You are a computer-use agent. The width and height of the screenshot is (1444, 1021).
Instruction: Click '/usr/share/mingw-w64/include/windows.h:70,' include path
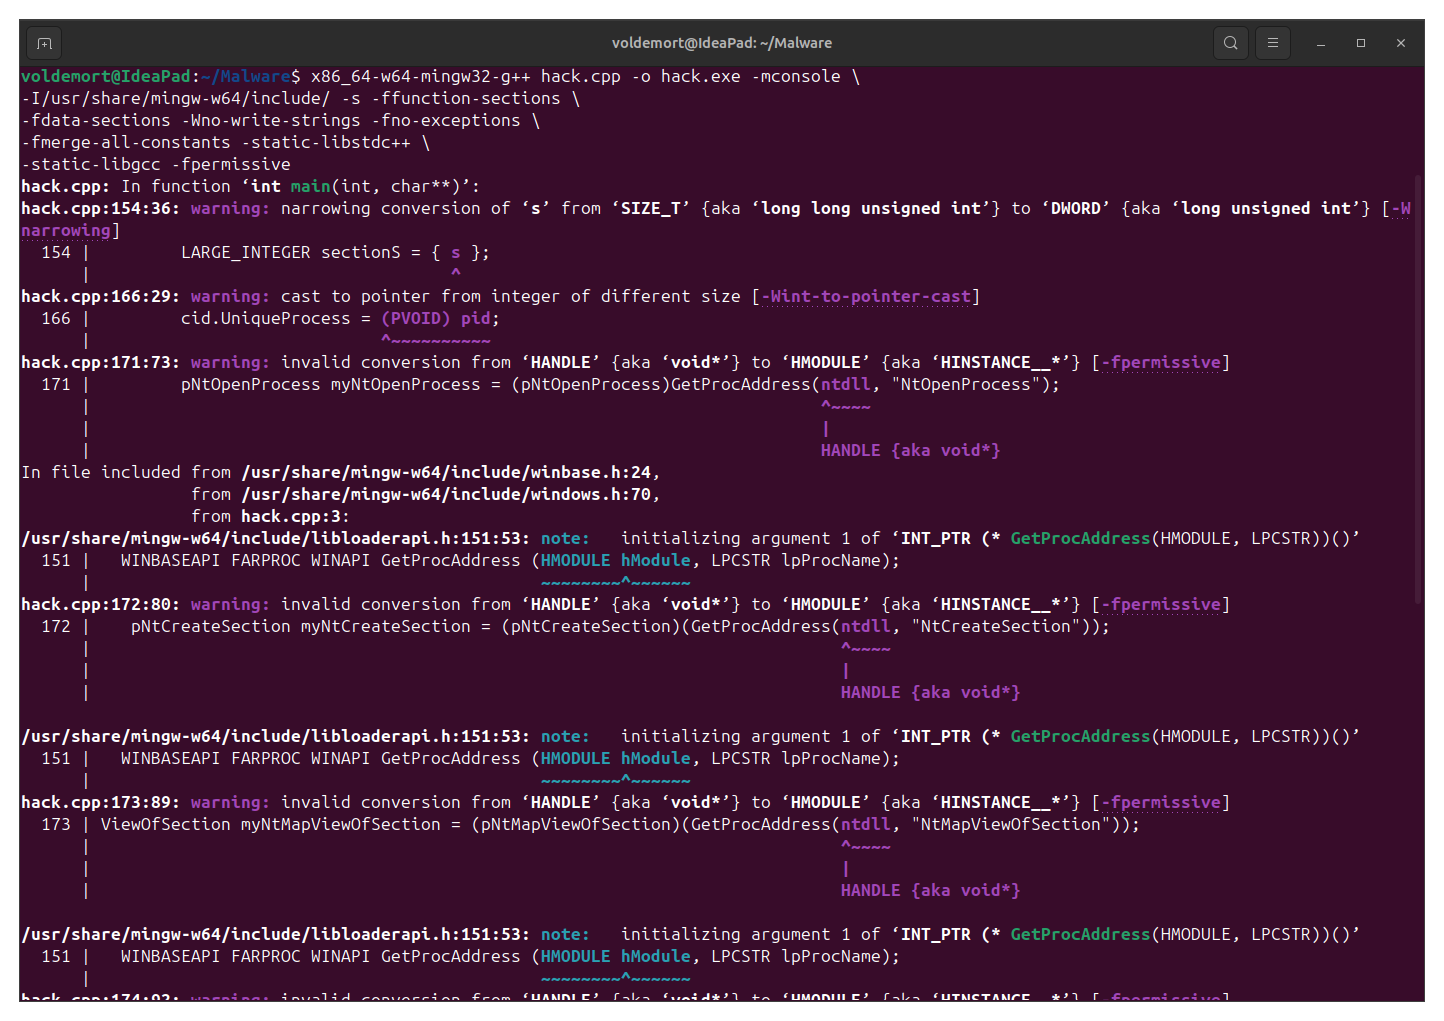tap(451, 495)
